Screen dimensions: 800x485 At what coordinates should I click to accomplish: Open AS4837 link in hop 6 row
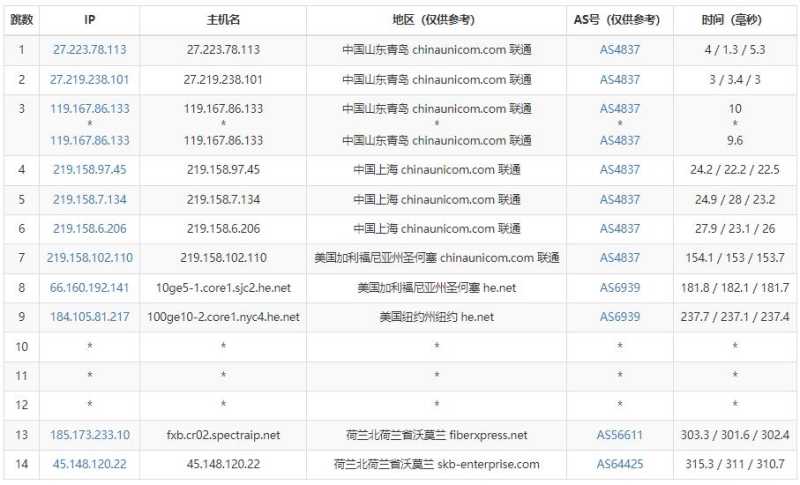click(619, 229)
